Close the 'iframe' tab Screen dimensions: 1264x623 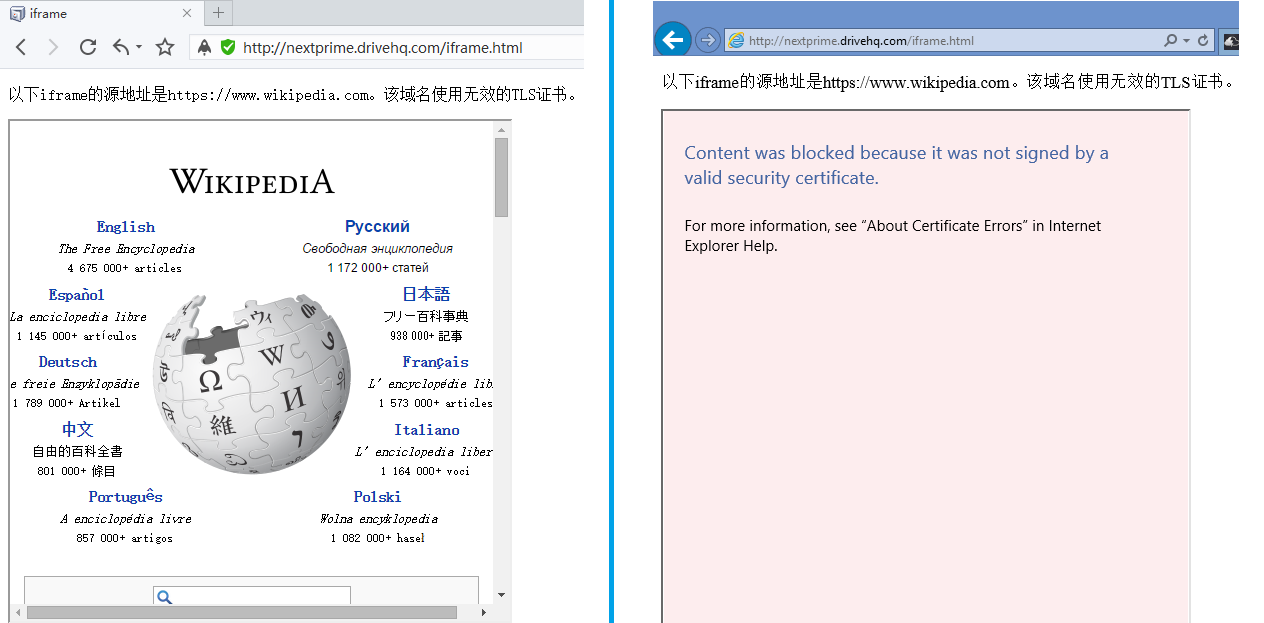(x=187, y=13)
